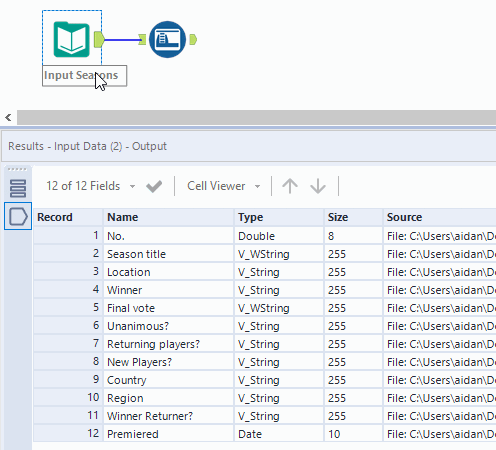Click the Browse tool output anchor

[x=193, y=40]
